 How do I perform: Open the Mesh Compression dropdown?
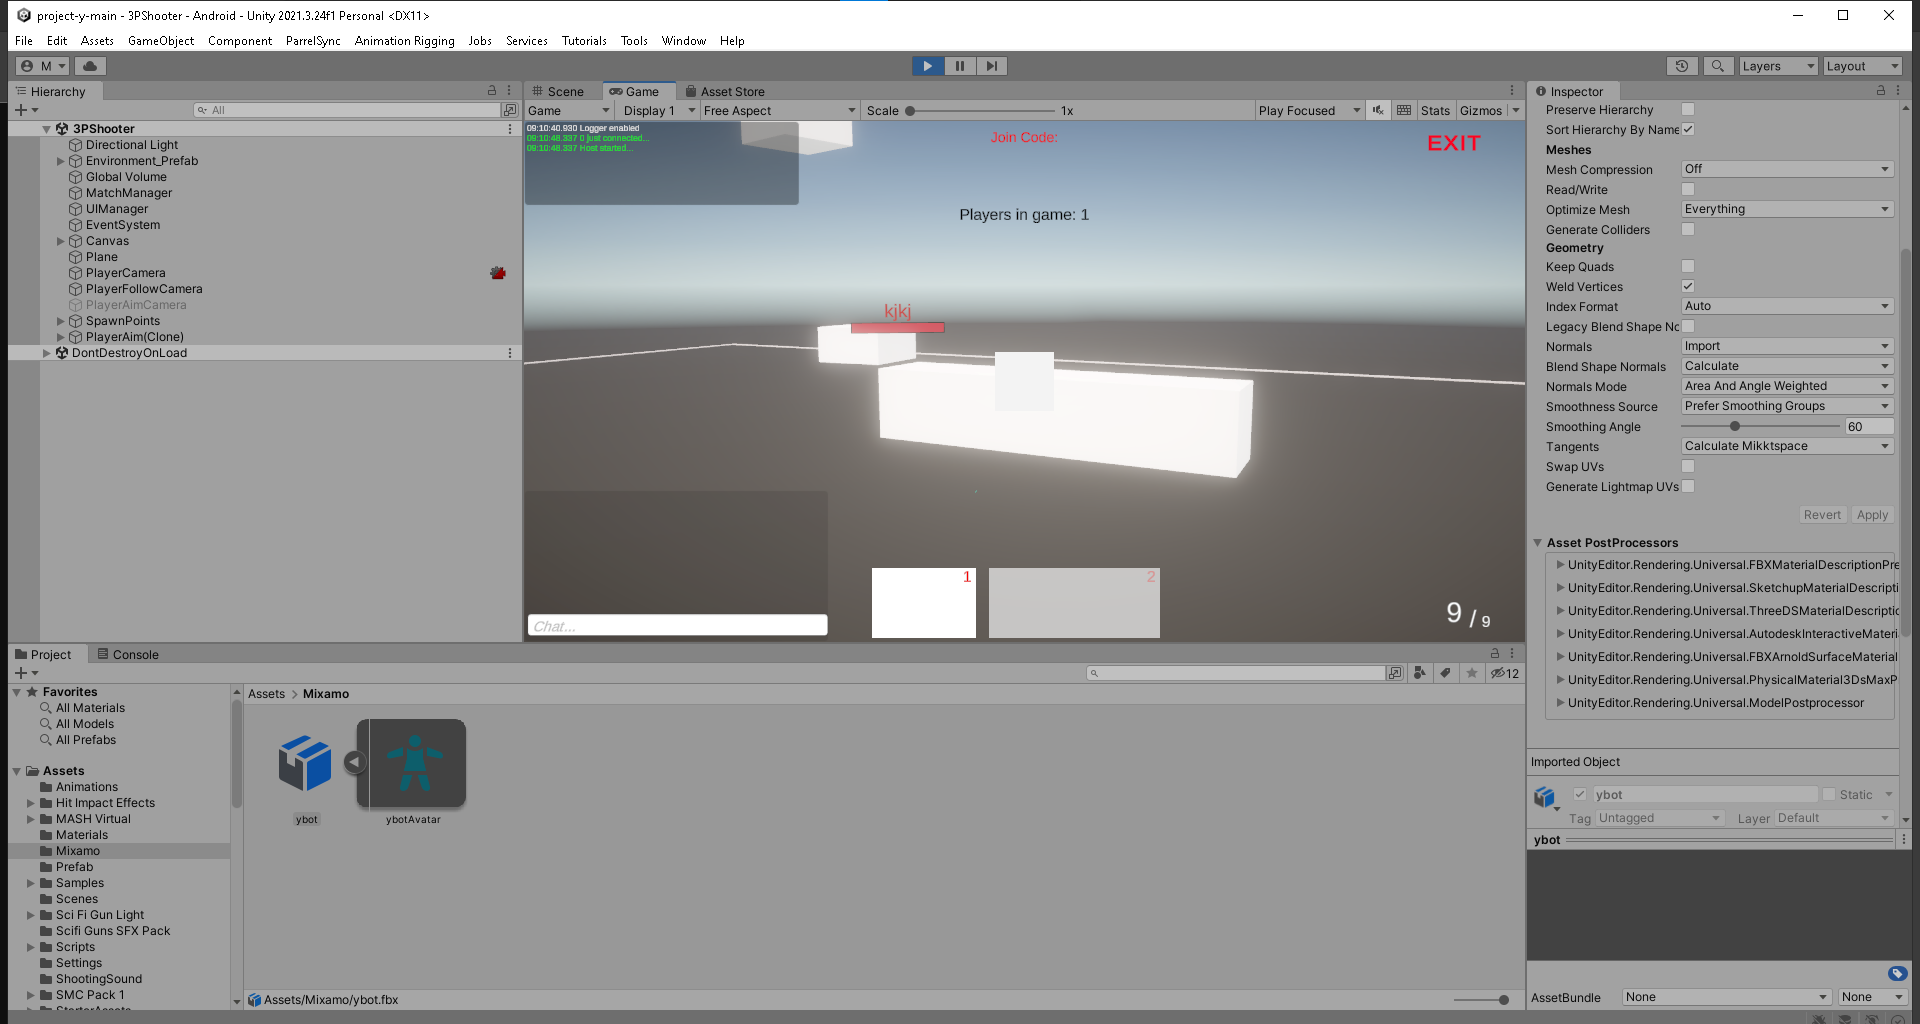tap(1786, 169)
